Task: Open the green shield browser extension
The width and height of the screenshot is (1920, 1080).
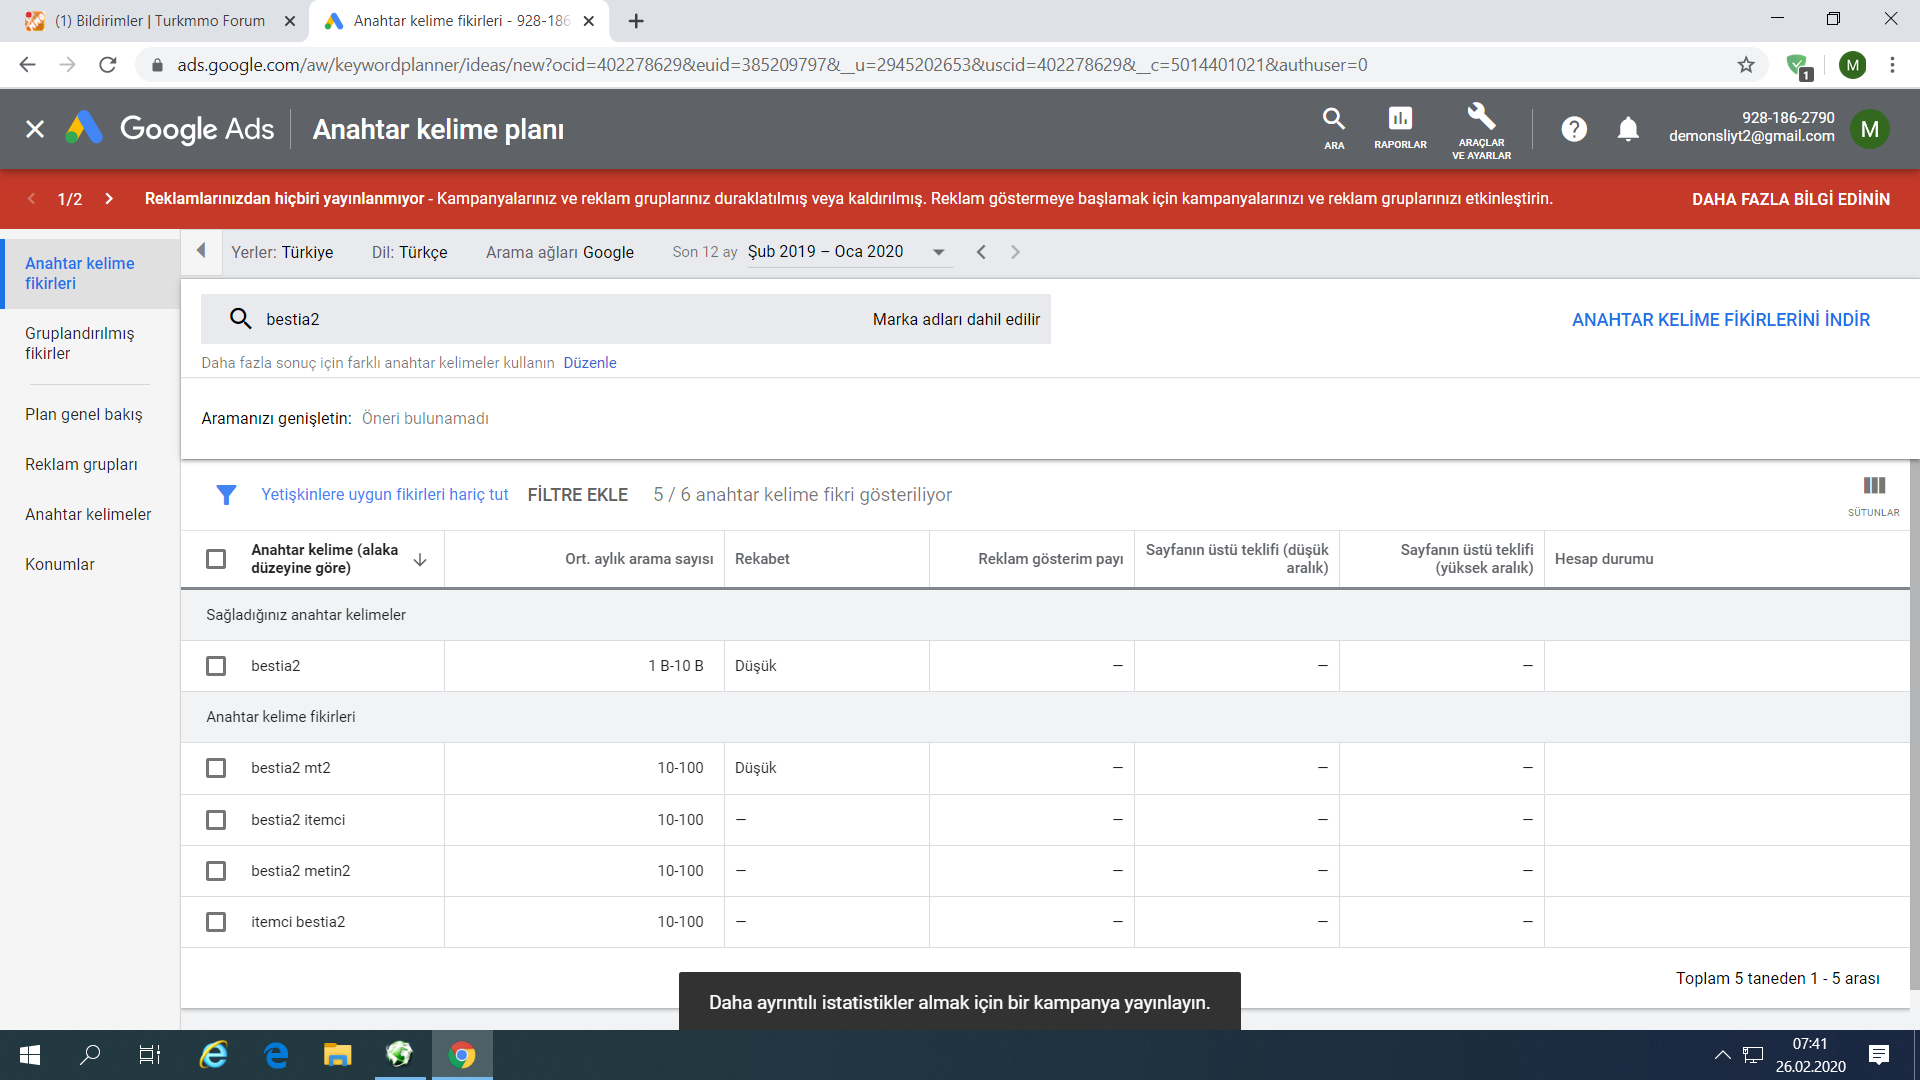Action: (1798, 66)
